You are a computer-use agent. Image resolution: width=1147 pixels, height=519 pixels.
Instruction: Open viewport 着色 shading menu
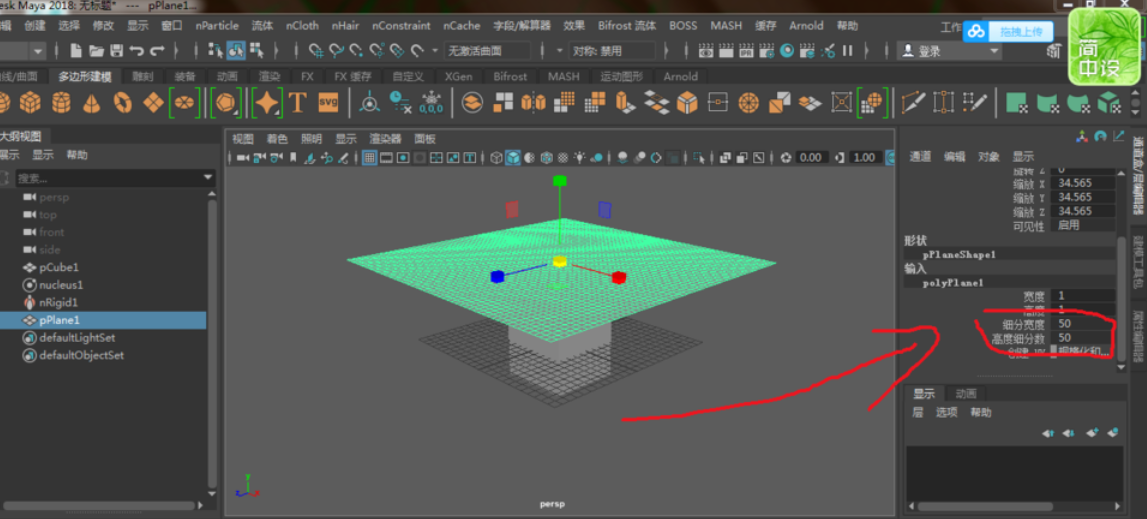[x=277, y=139]
